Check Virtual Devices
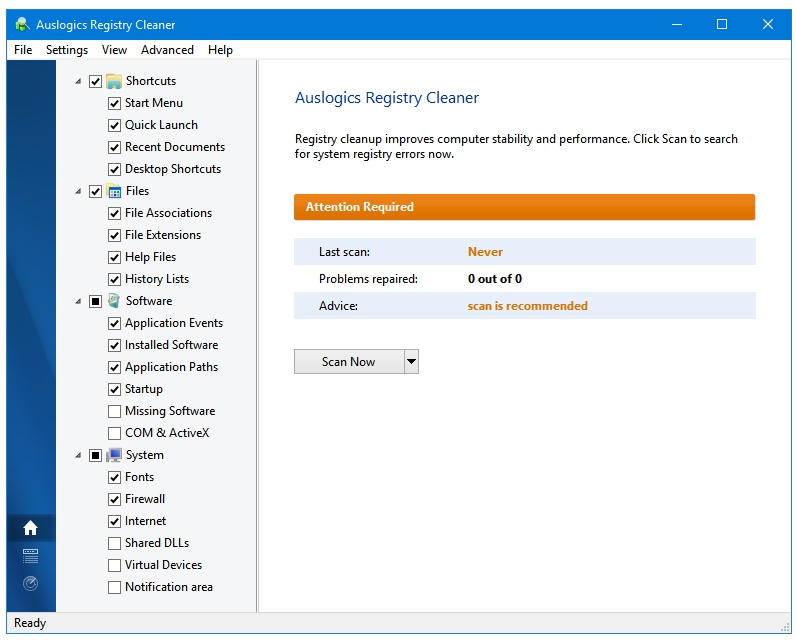This screenshot has width=796, height=640. pyautogui.click(x=114, y=565)
